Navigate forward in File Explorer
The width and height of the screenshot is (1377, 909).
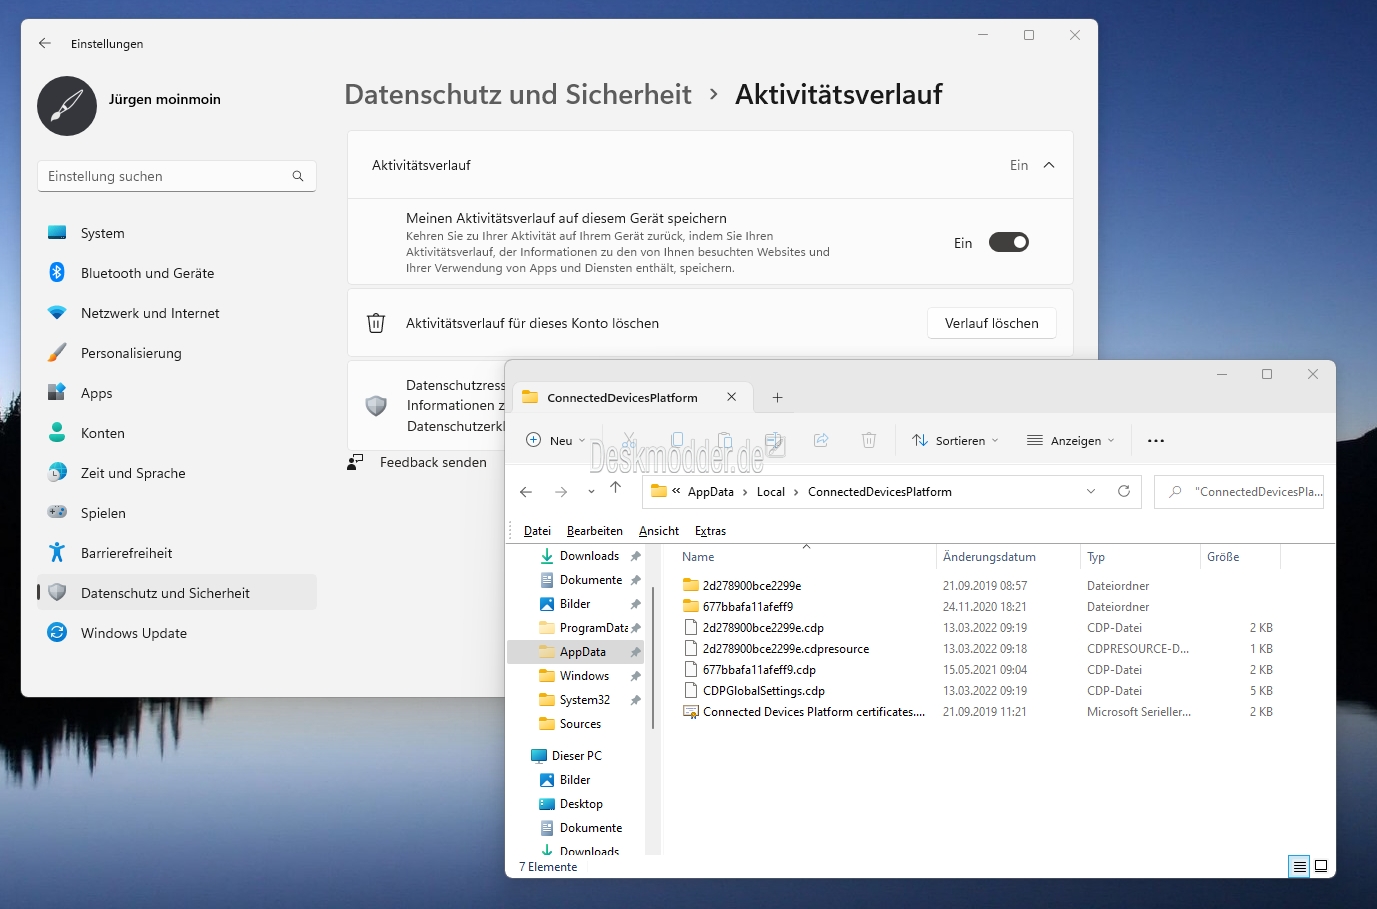tap(561, 492)
